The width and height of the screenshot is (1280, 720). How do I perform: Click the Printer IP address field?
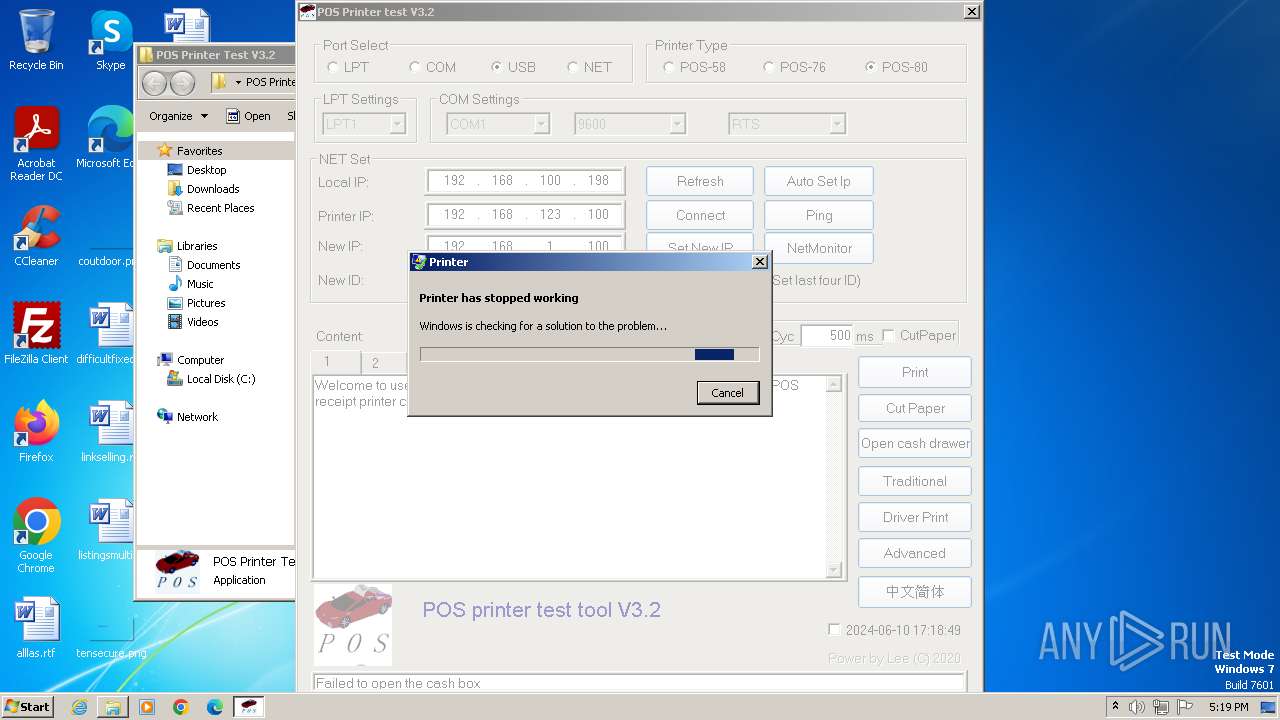(526, 215)
